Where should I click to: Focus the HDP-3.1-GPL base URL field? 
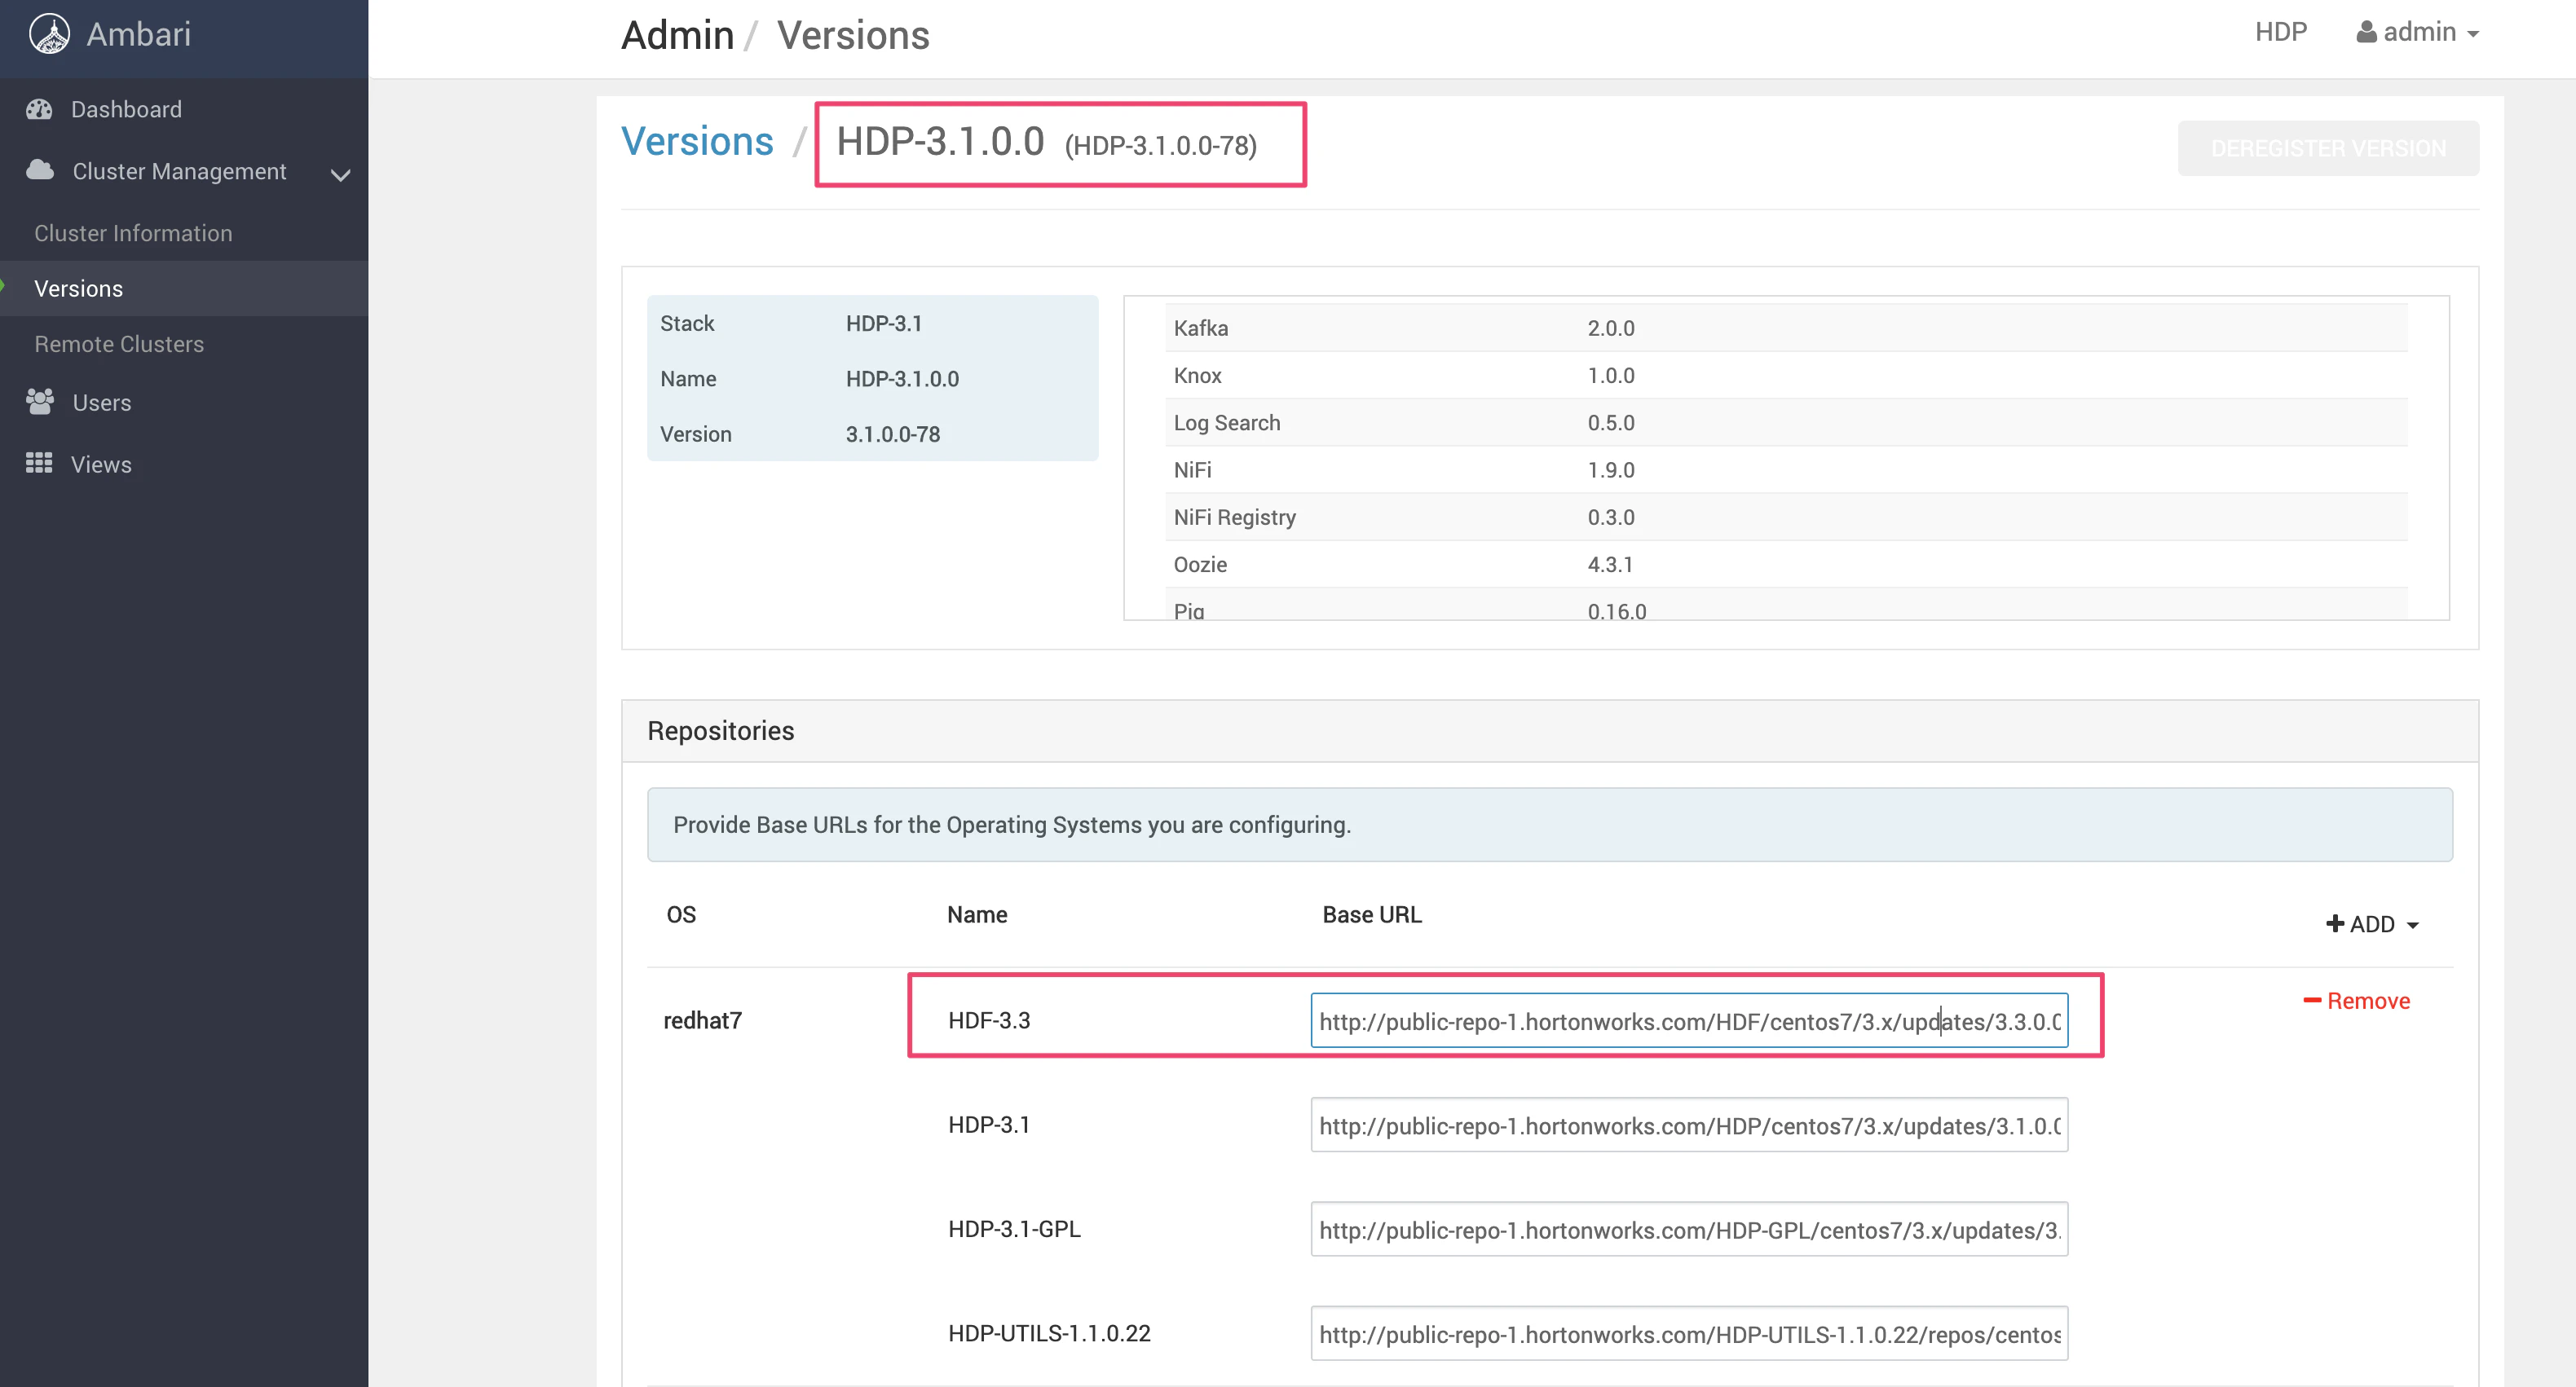click(x=1689, y=1229)
